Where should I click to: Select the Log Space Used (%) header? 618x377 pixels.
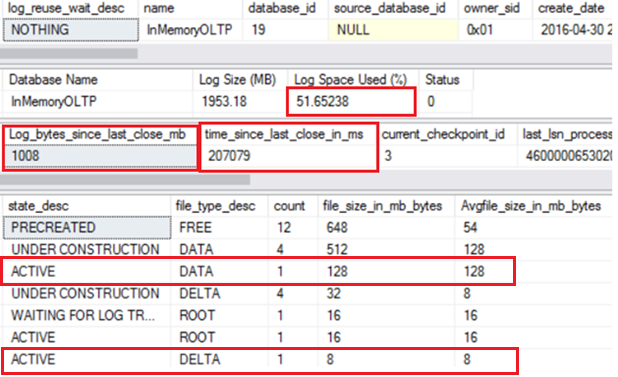(x=351, y=80)
